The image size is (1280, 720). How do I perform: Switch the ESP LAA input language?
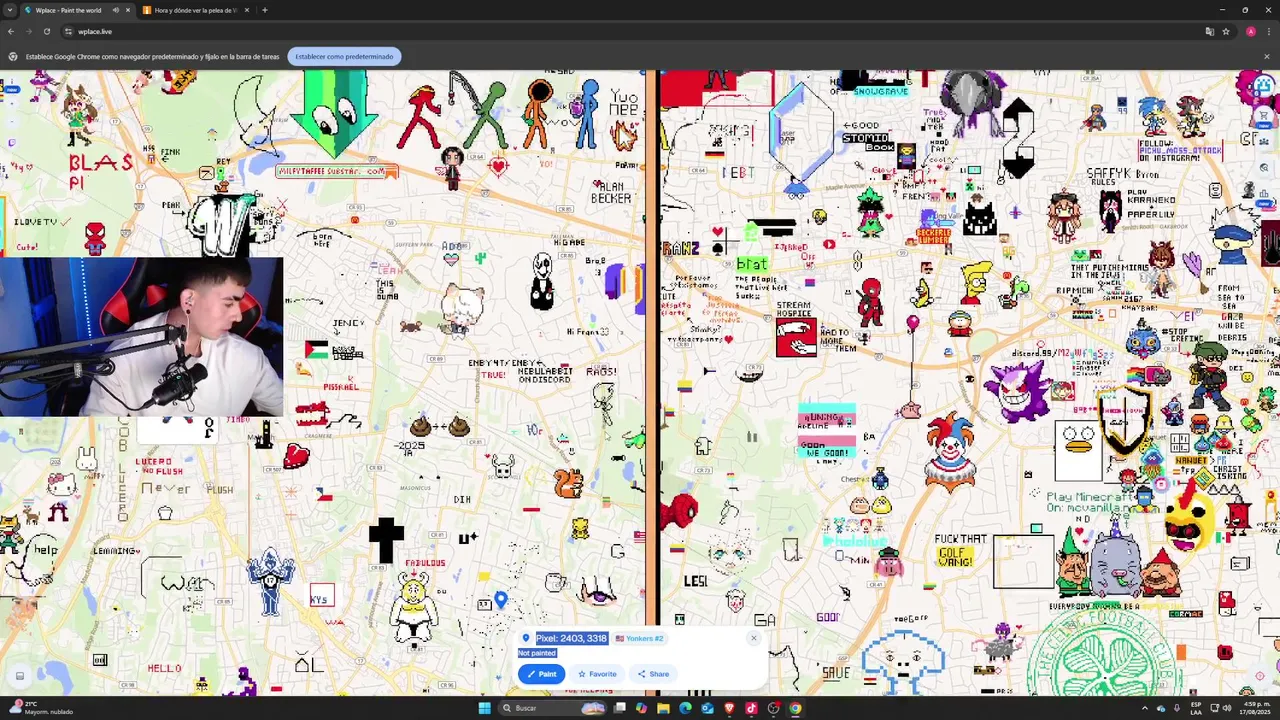click(1195, 708)
